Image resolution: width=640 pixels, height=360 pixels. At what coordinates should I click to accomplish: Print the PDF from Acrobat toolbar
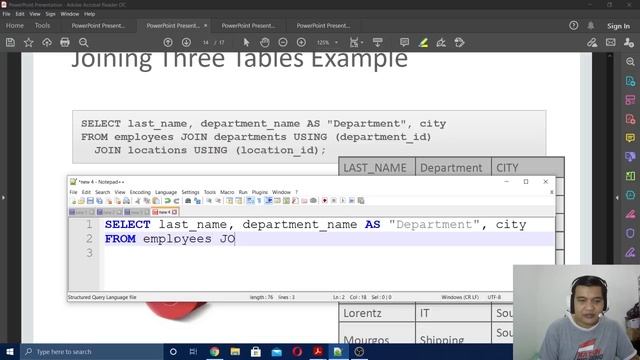pyautogui.click(x=65, y=42)
